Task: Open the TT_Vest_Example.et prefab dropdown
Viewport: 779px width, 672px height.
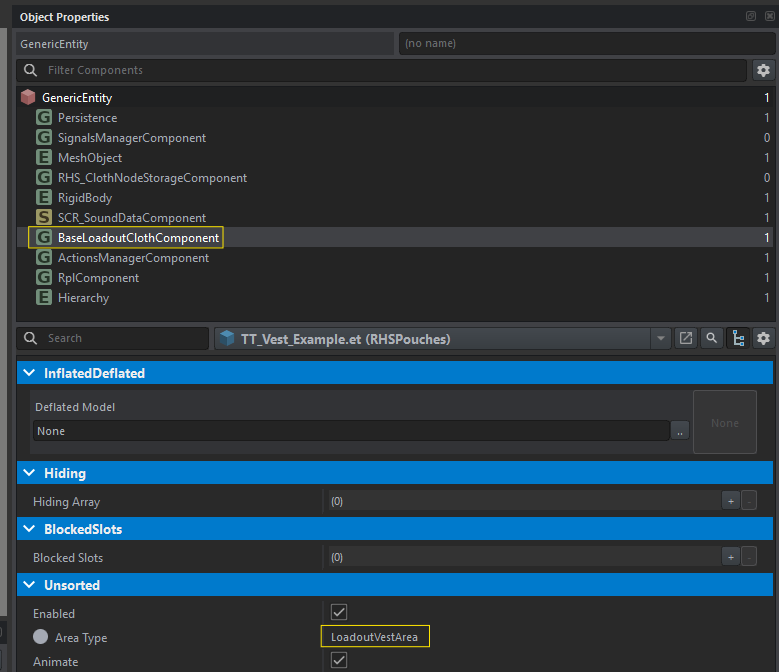Action: 661,339
